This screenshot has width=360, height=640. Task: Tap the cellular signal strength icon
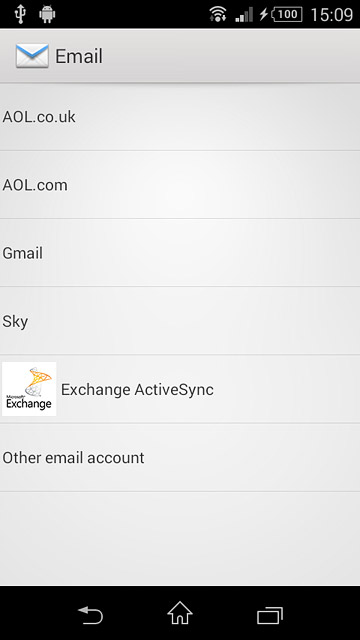pyautogui.click(x=244, y=14)
